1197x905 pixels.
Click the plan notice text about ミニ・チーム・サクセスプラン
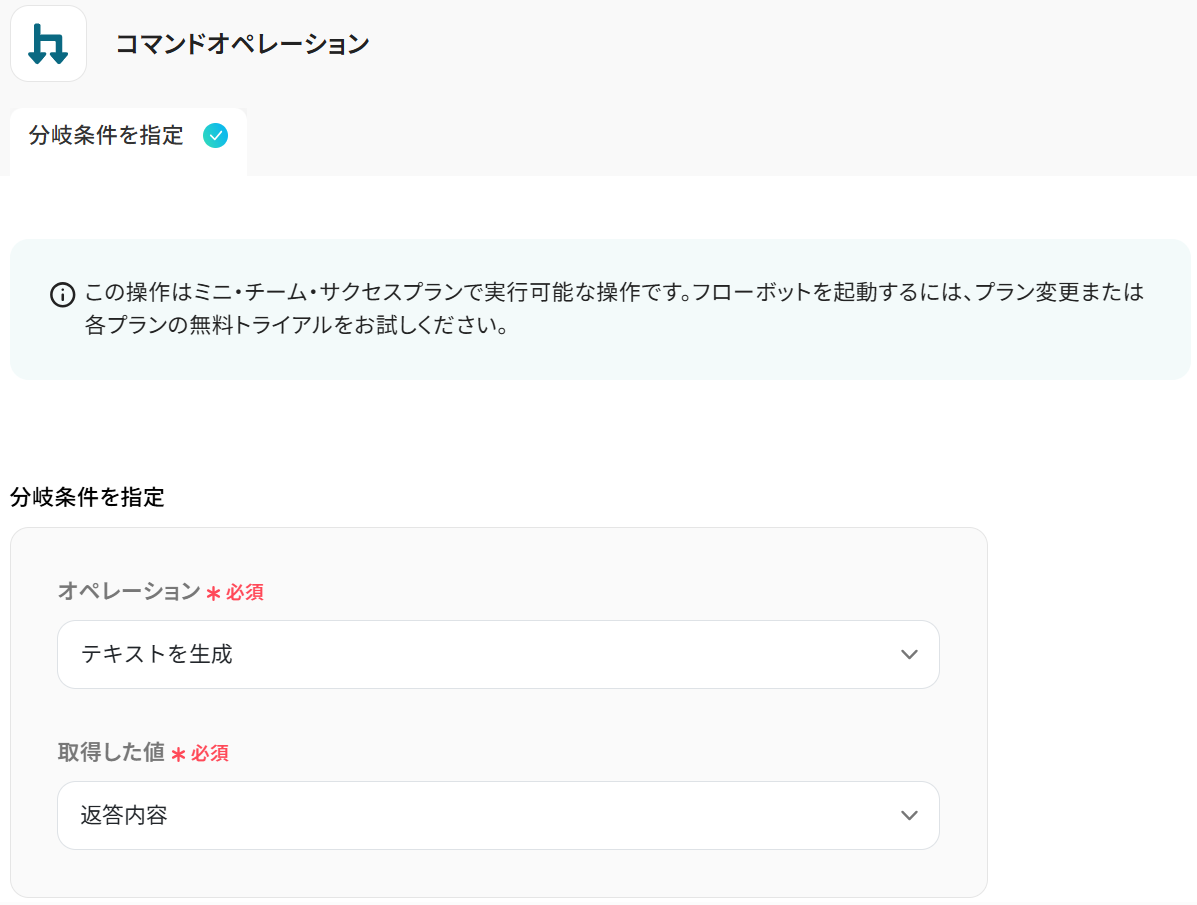coord(614,293)
